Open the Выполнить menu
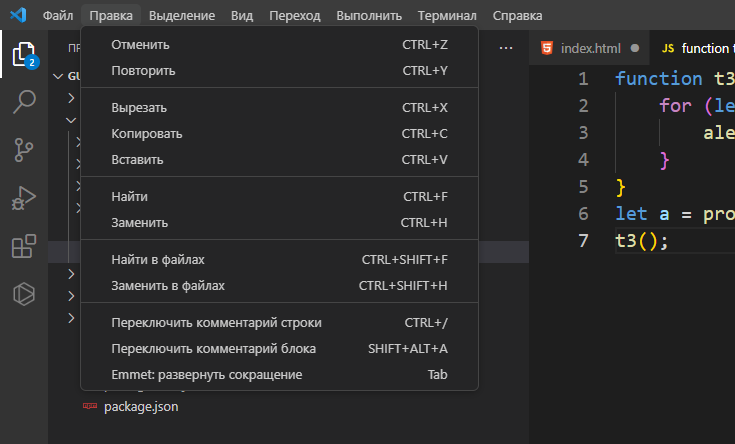The height and width of the screenshot is (444, 735). pos(369,15)
